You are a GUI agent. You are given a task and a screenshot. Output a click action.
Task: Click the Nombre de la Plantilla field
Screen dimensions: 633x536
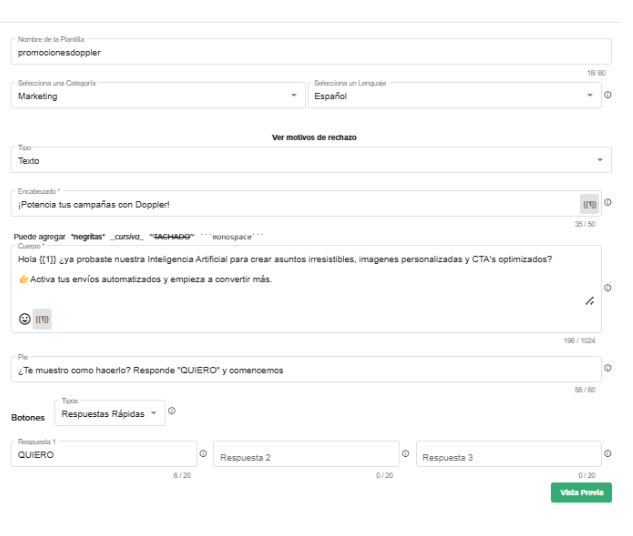(312, 52)
